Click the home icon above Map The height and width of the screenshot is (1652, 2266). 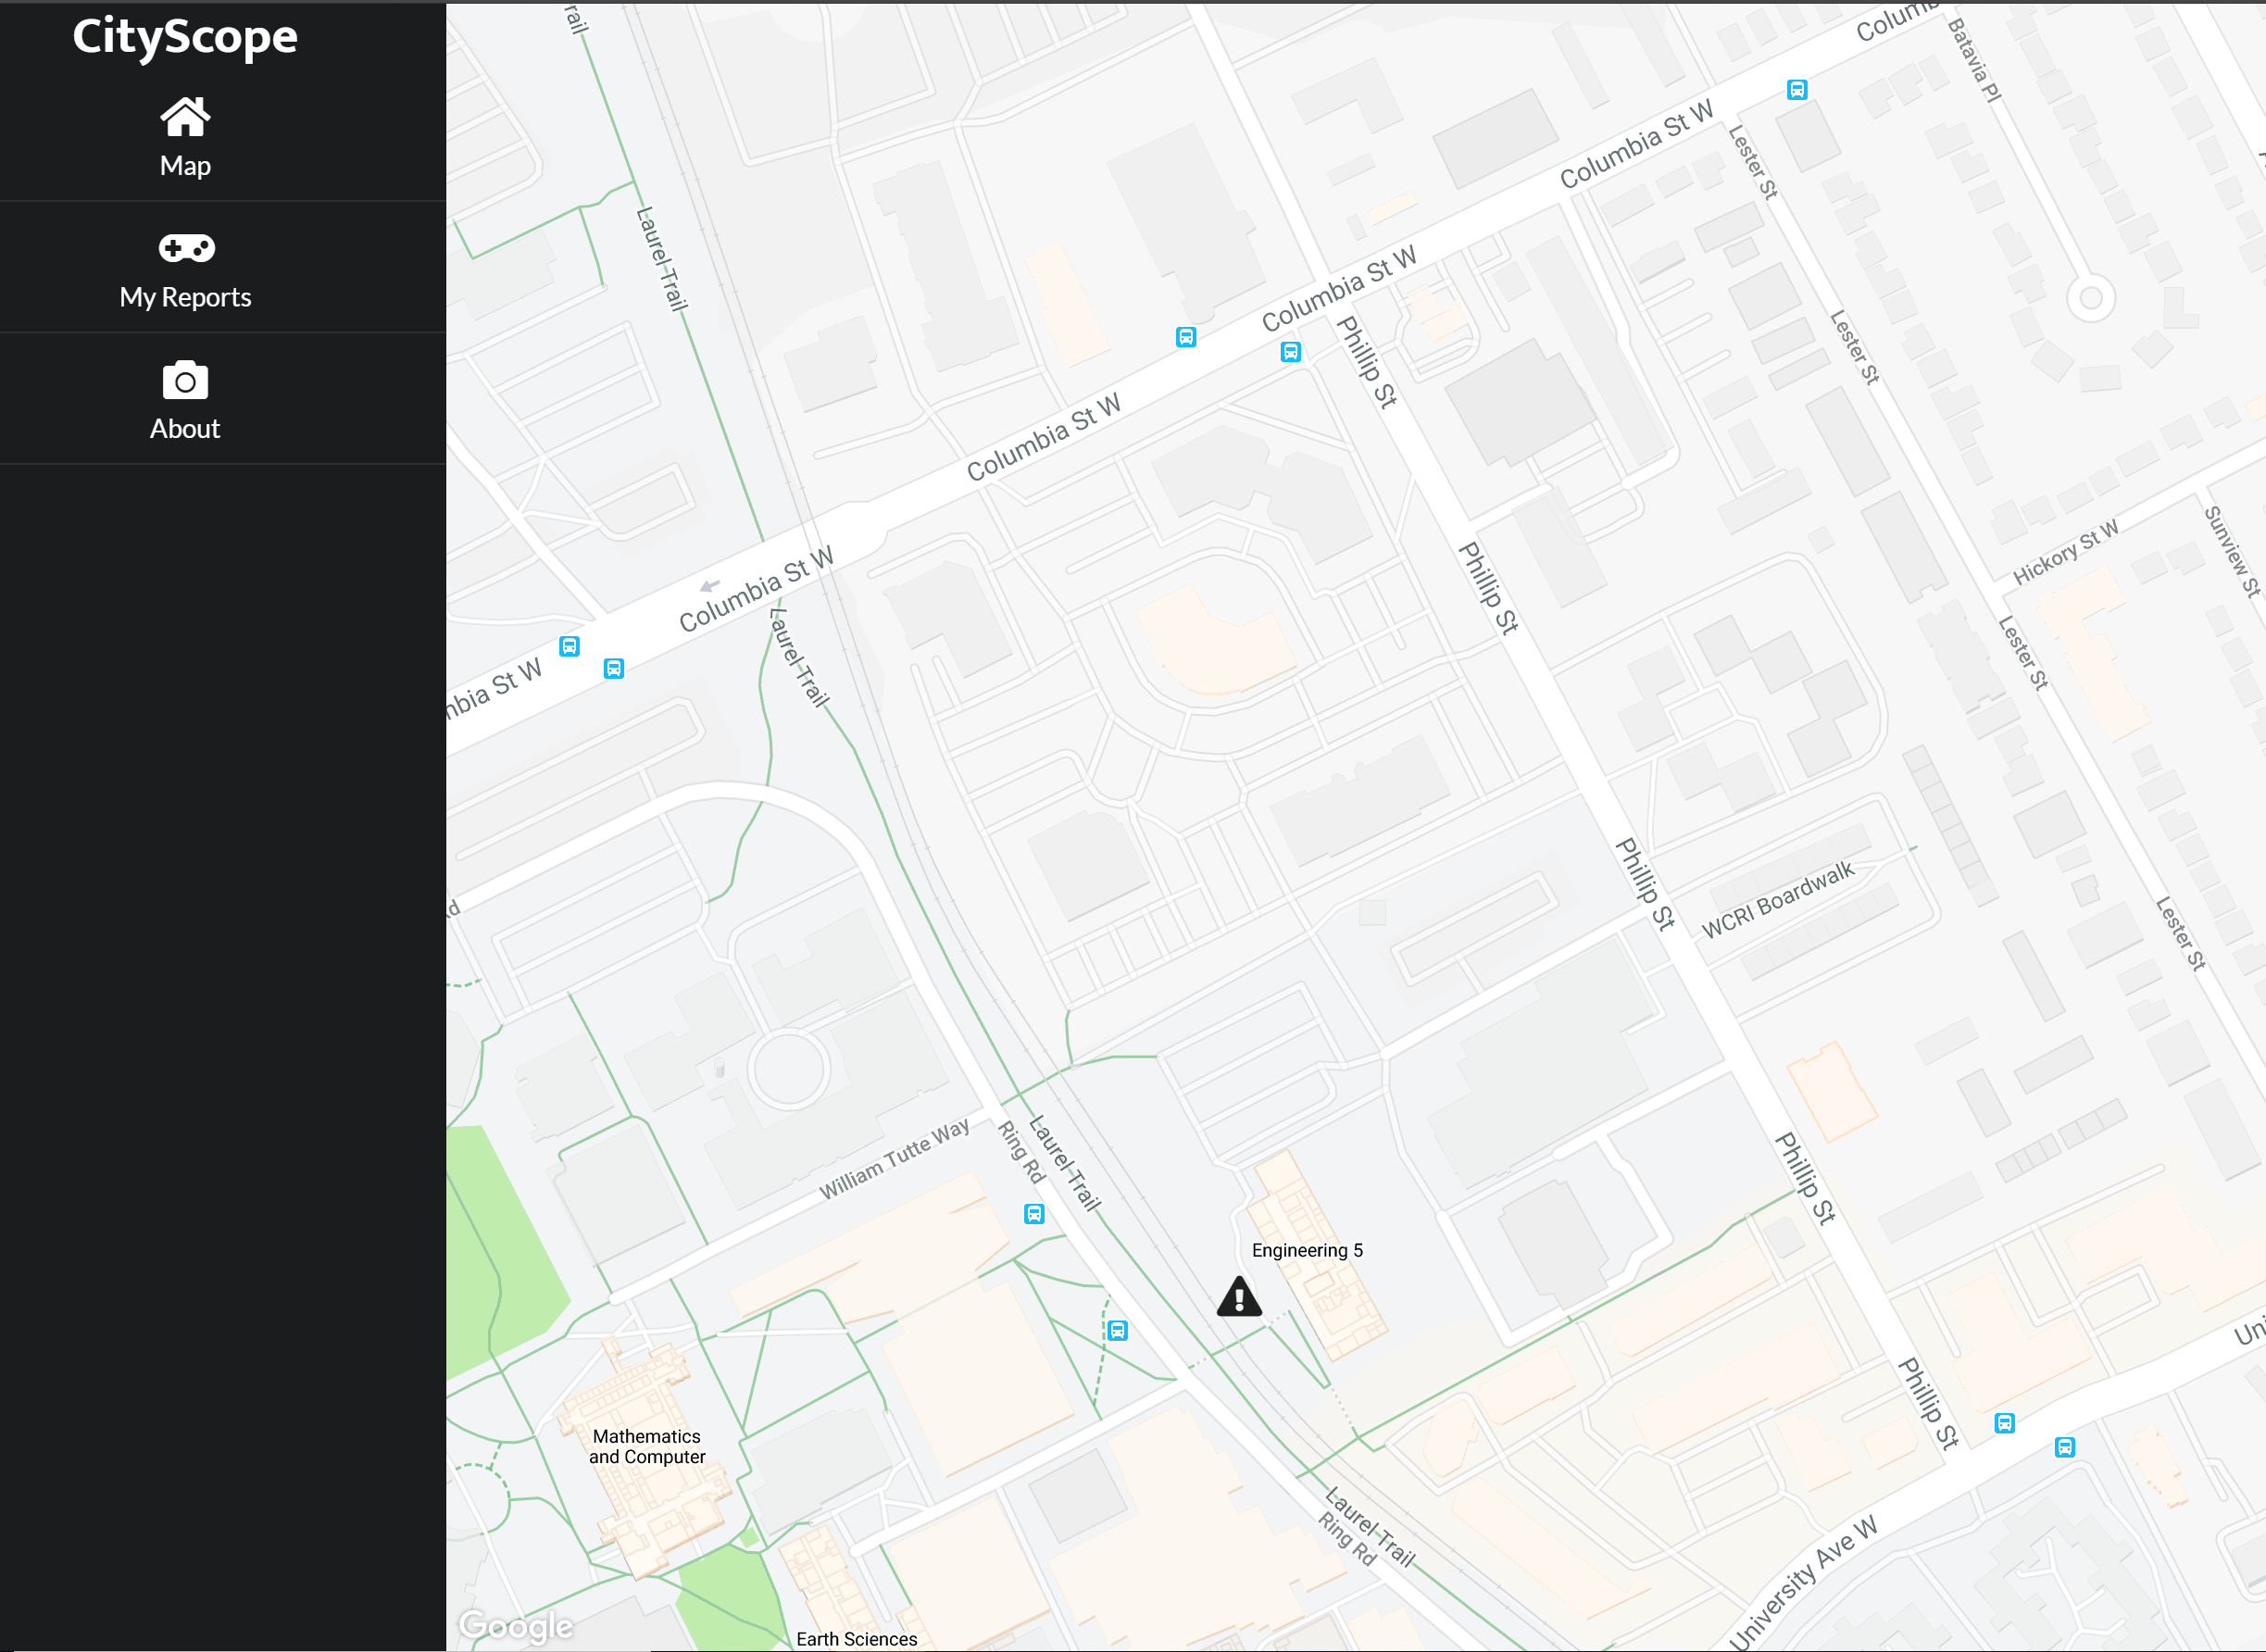[x=185, y=117]
